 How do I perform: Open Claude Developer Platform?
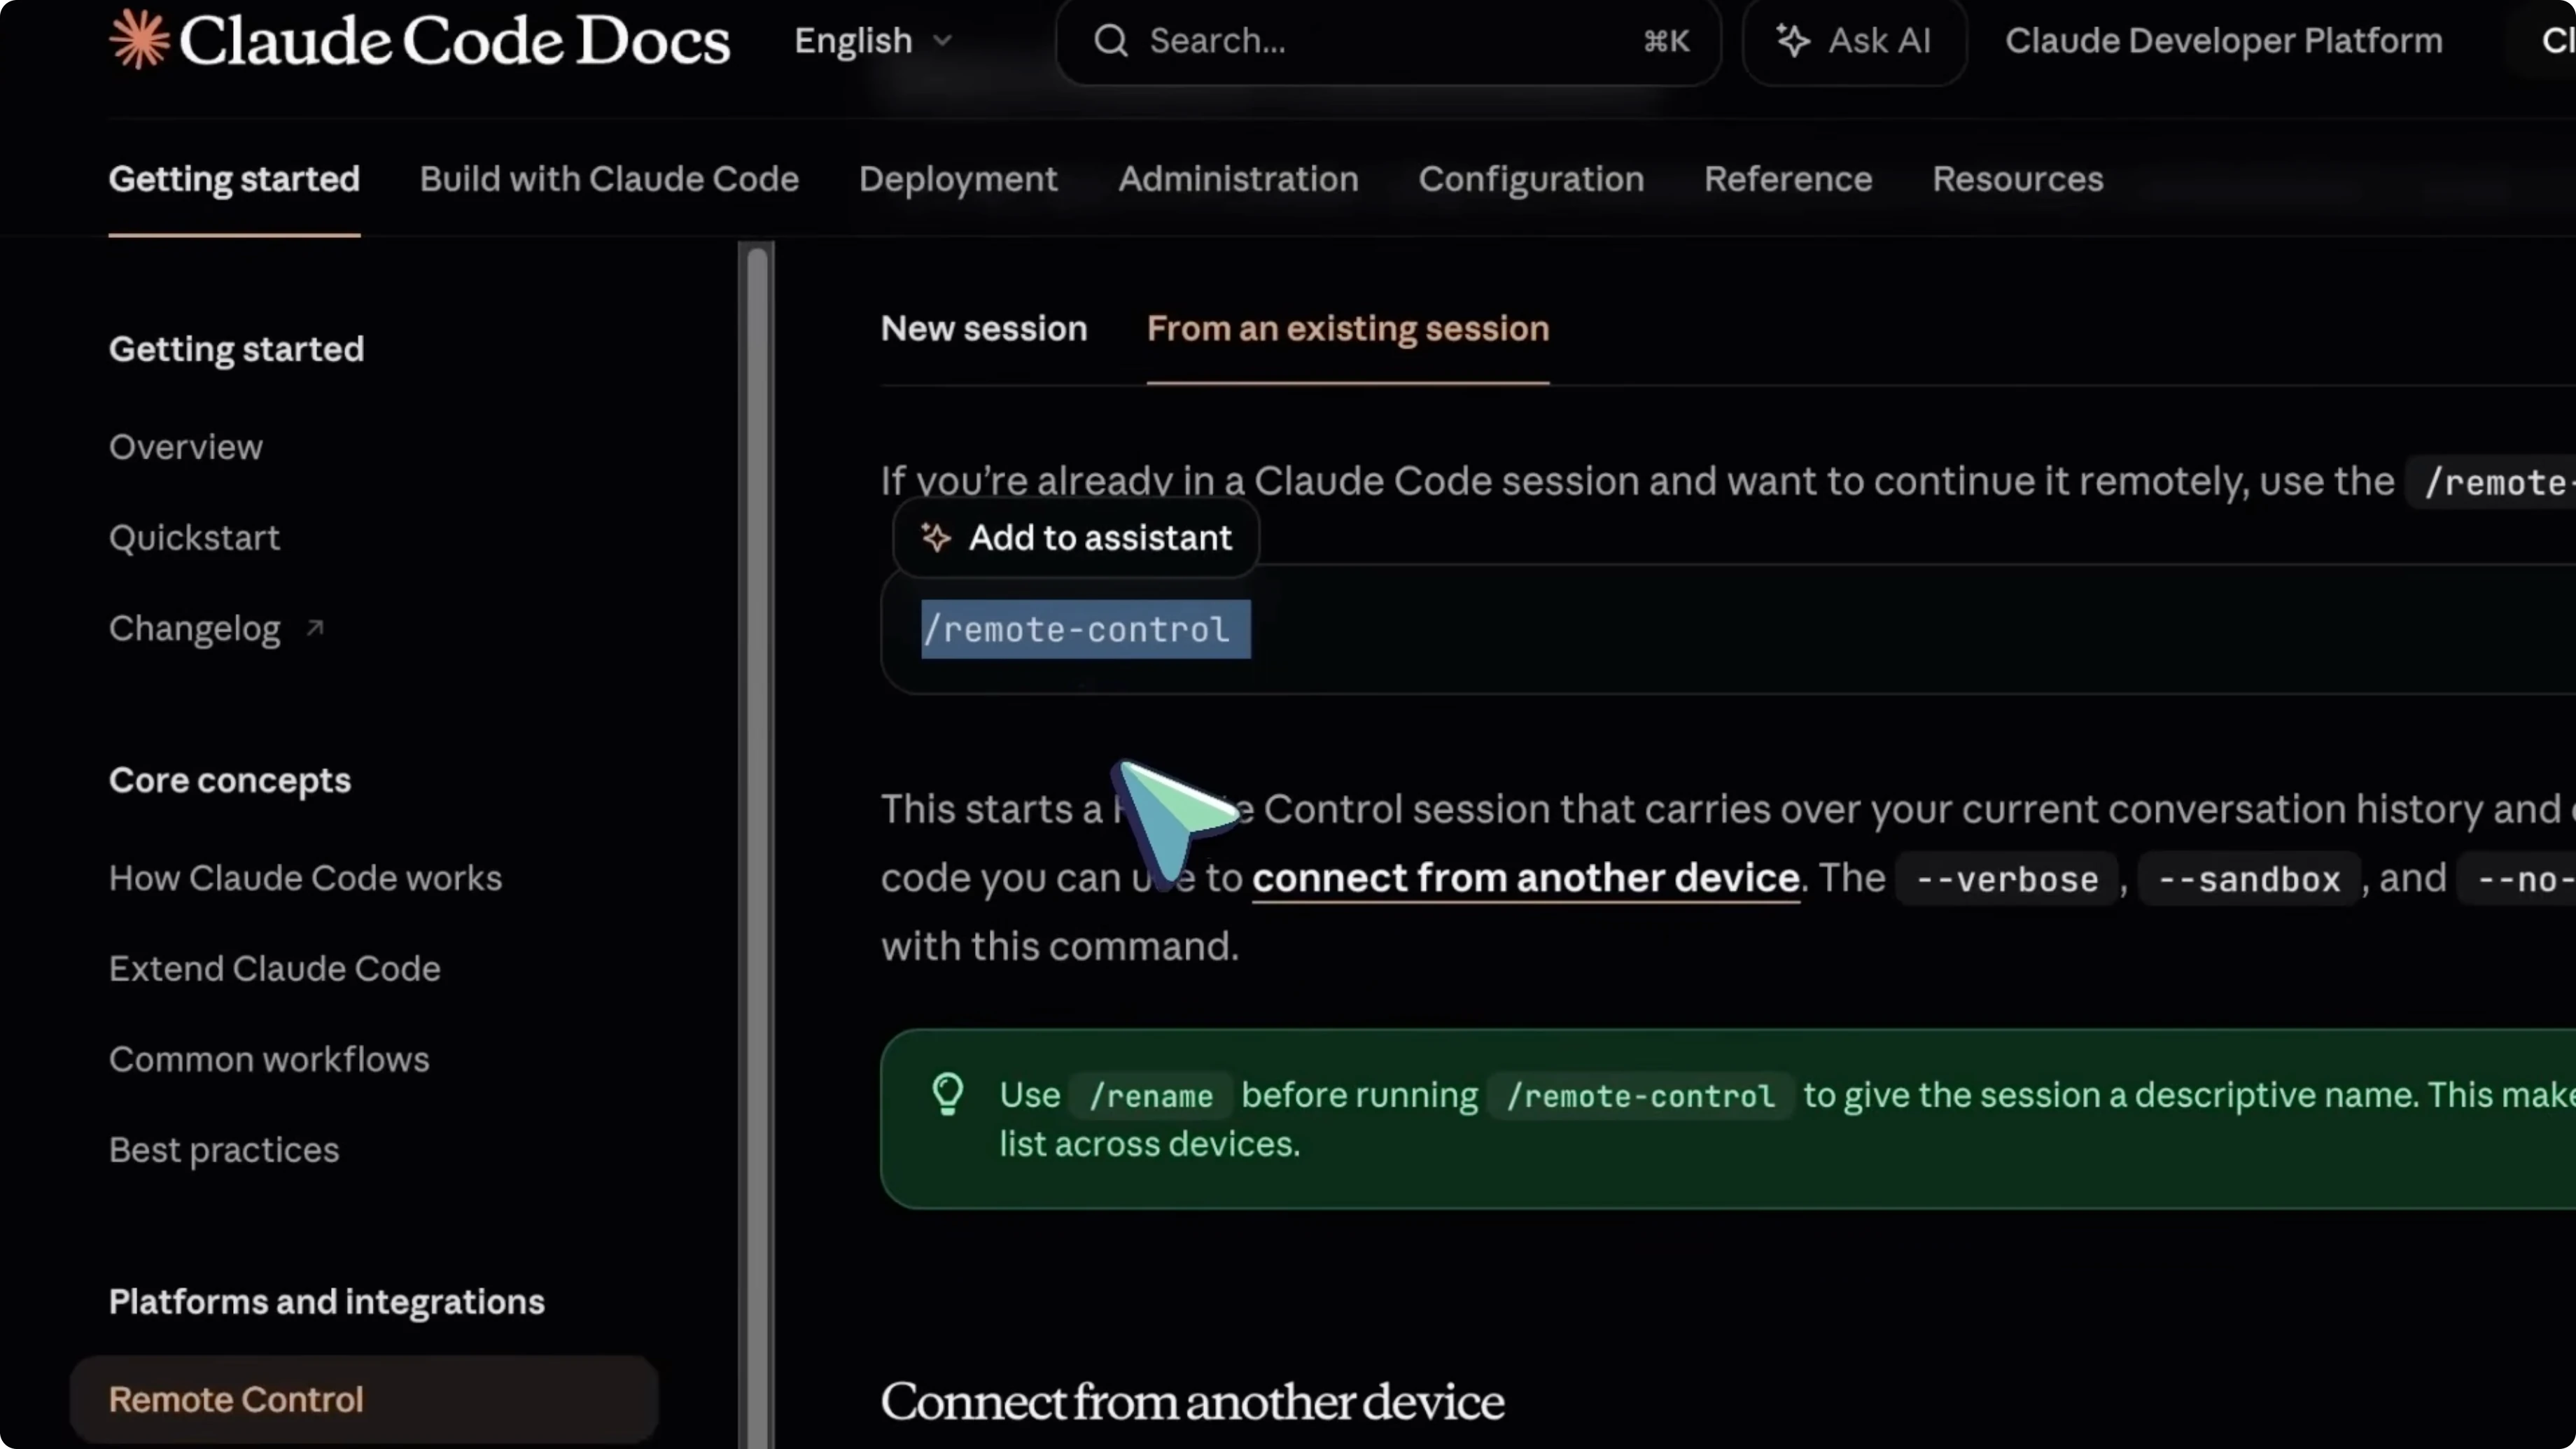(2222, 41)
